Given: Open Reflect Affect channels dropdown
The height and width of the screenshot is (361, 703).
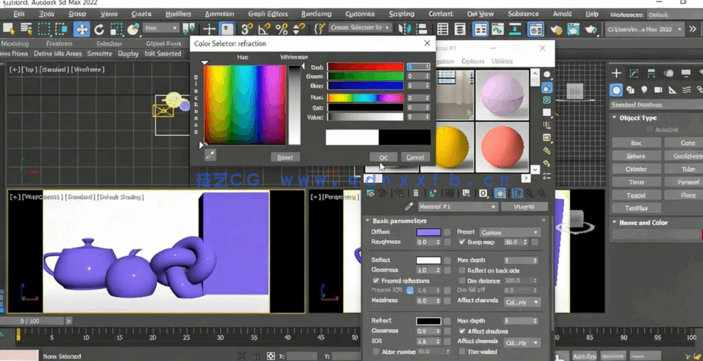Looking at the screenshot, I should (522, 302).
